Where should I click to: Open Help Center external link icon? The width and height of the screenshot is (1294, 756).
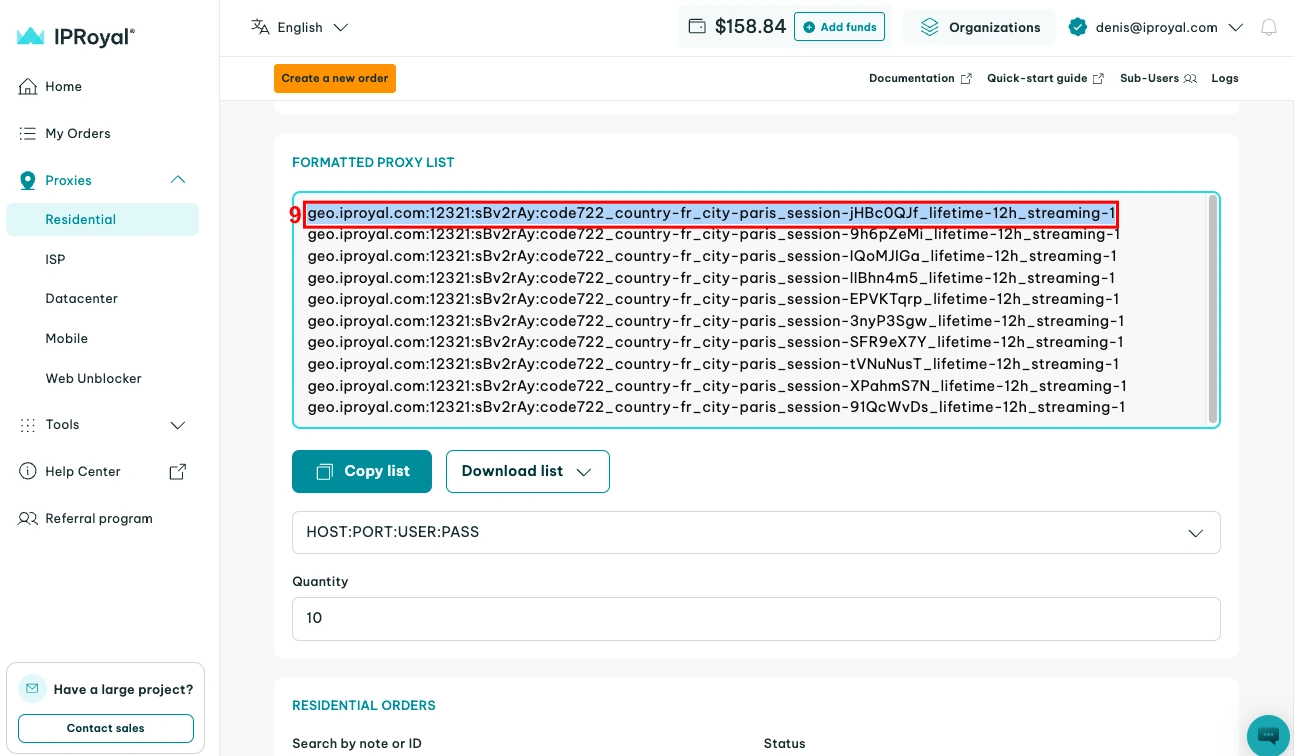point(177,472)
